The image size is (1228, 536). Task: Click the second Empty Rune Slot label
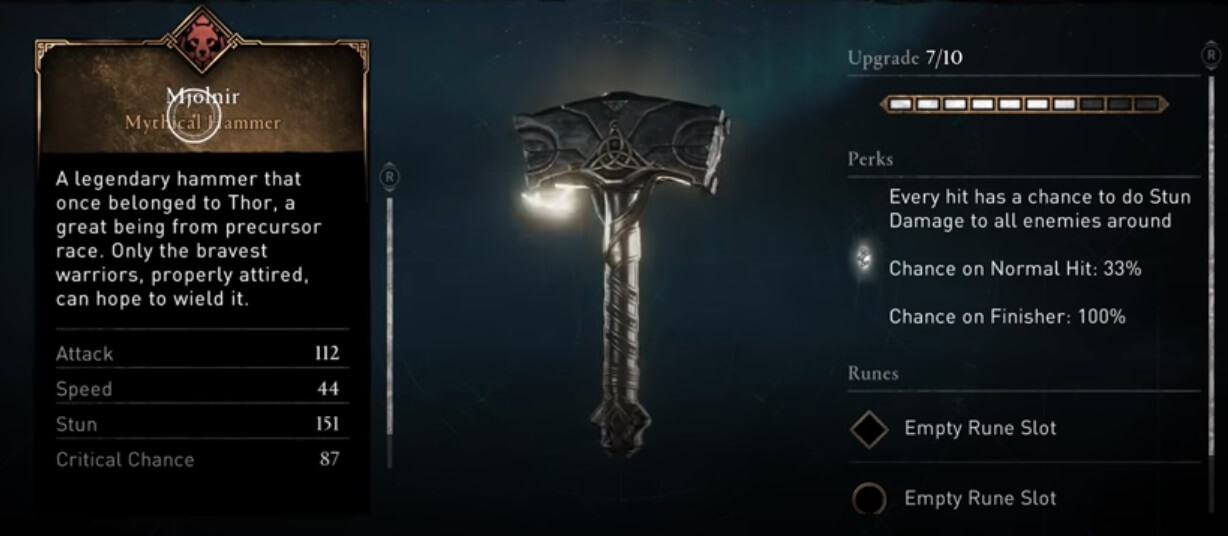980,498
